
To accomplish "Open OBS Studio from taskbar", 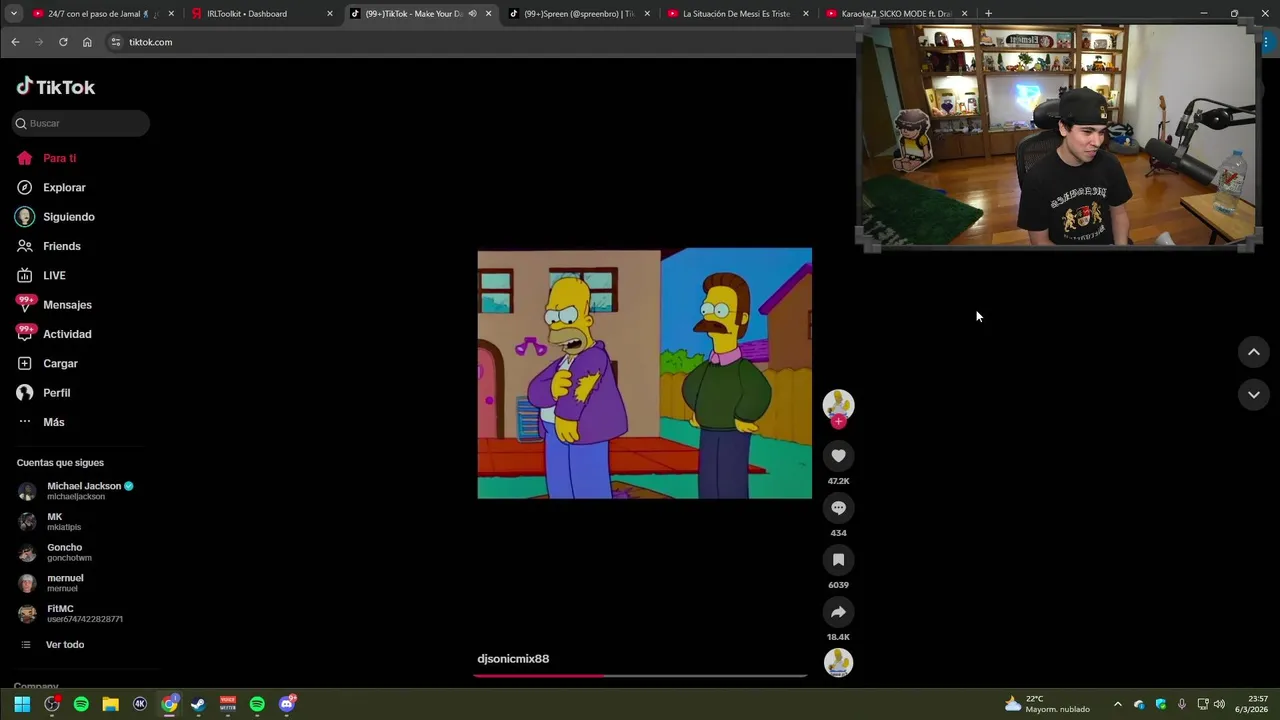I will pos(52,704).
